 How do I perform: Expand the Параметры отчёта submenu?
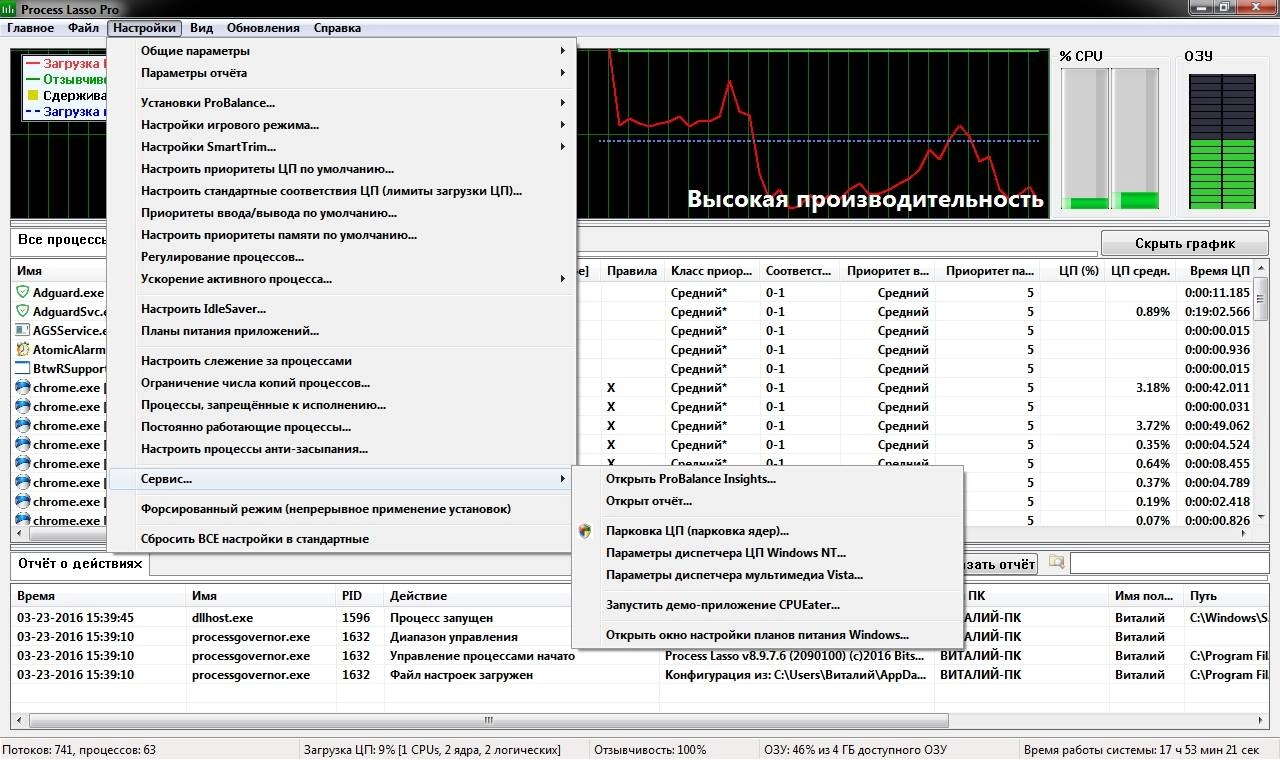(x=342, y=73)
